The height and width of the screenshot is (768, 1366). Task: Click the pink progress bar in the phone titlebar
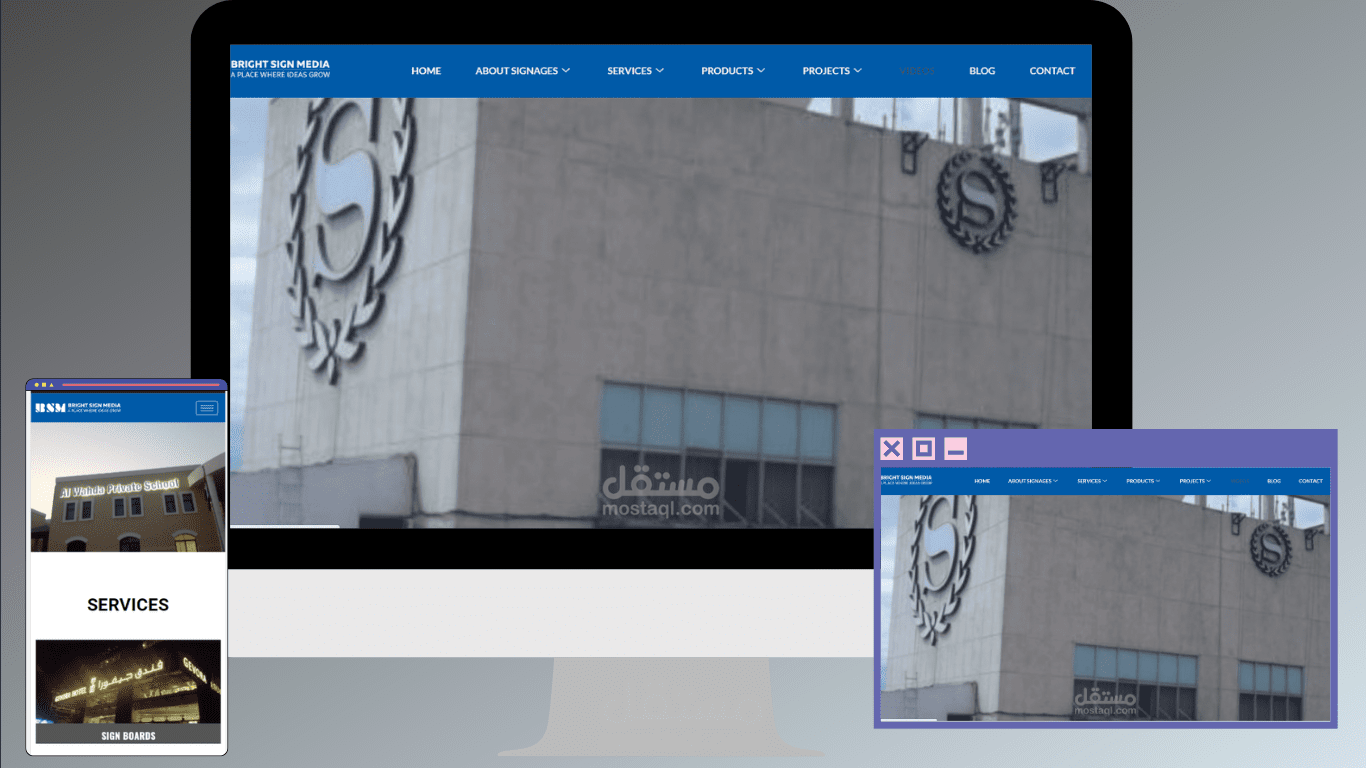coord(140,384)
